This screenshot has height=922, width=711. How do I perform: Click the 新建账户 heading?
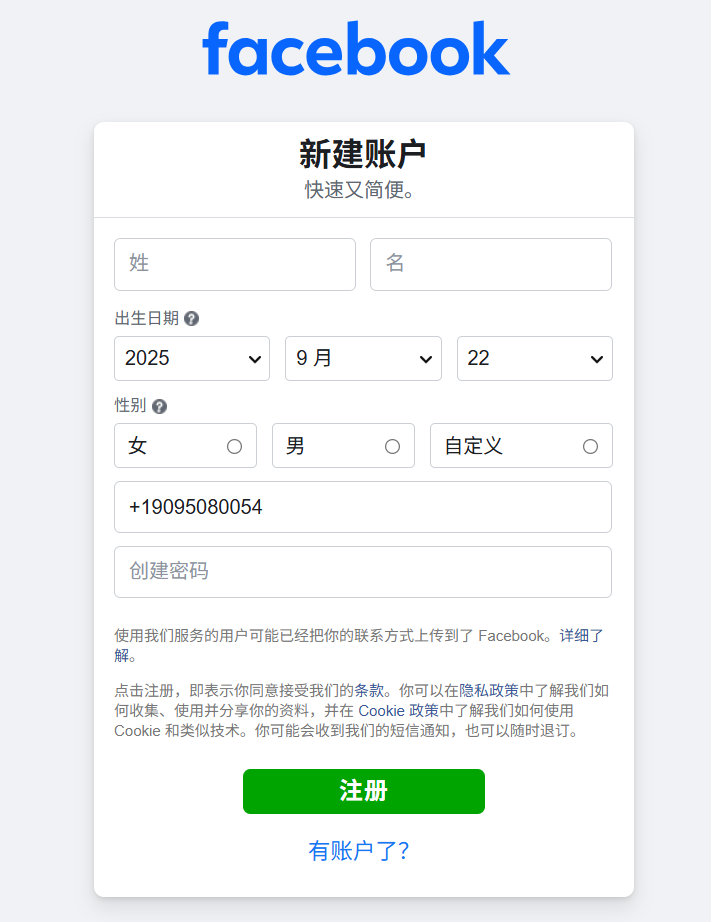tap(362, 154)
